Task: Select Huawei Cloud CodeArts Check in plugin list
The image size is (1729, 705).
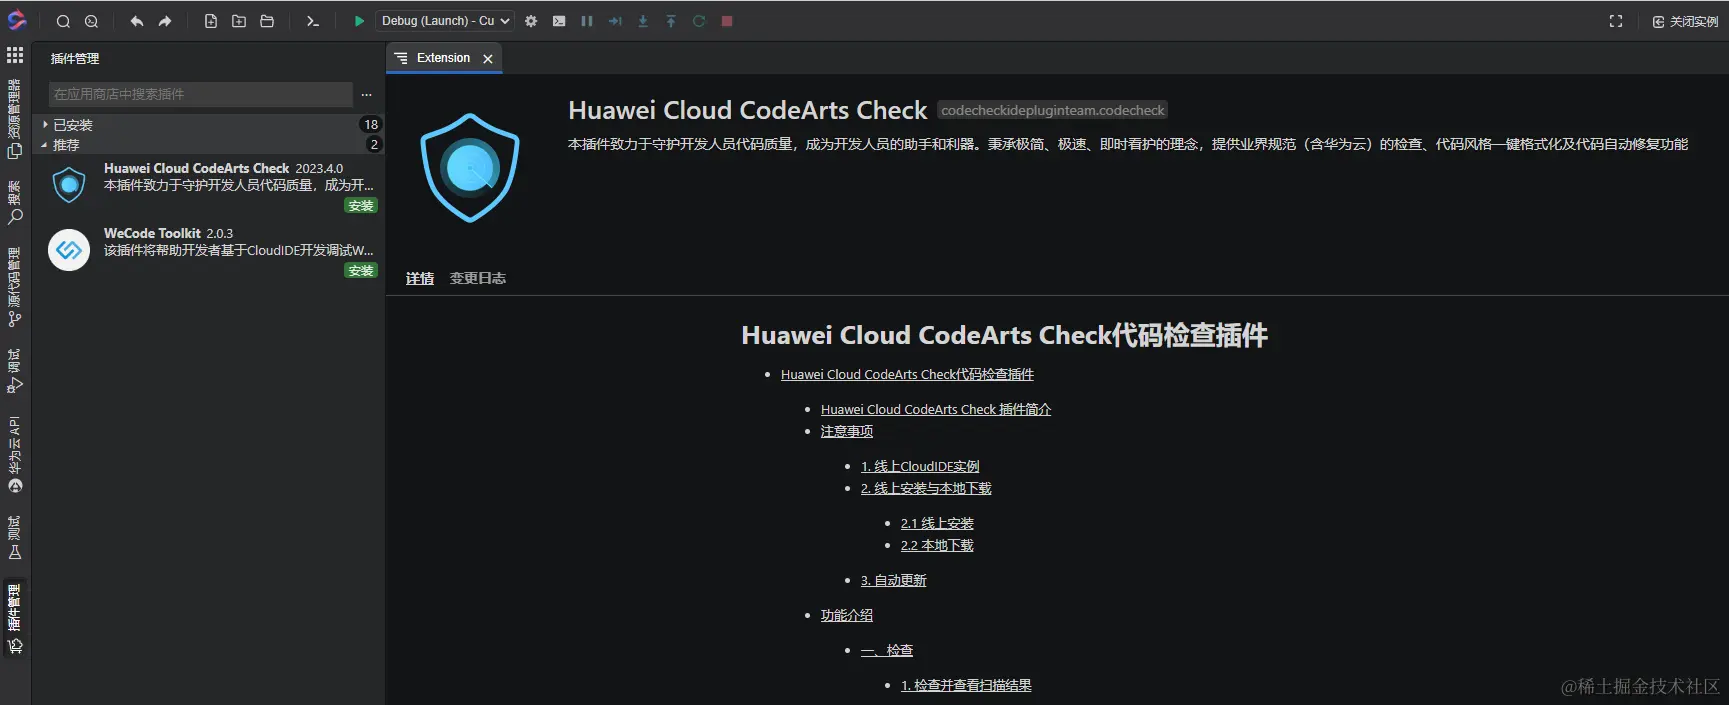Action: pos(208,186)
